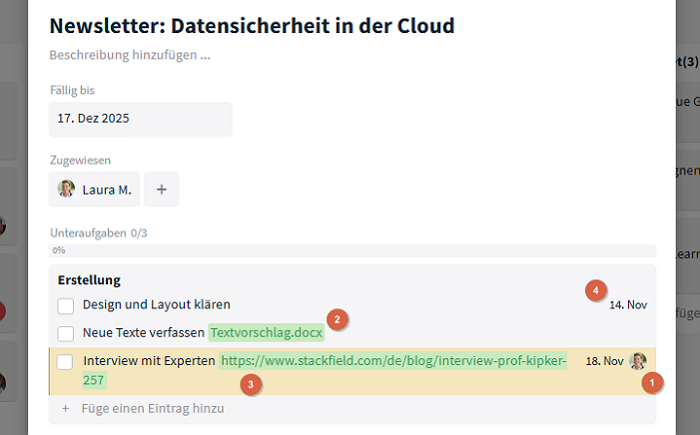Tick the 'Neue Texte verfassen' checkbox

click(x=66, y=333)
